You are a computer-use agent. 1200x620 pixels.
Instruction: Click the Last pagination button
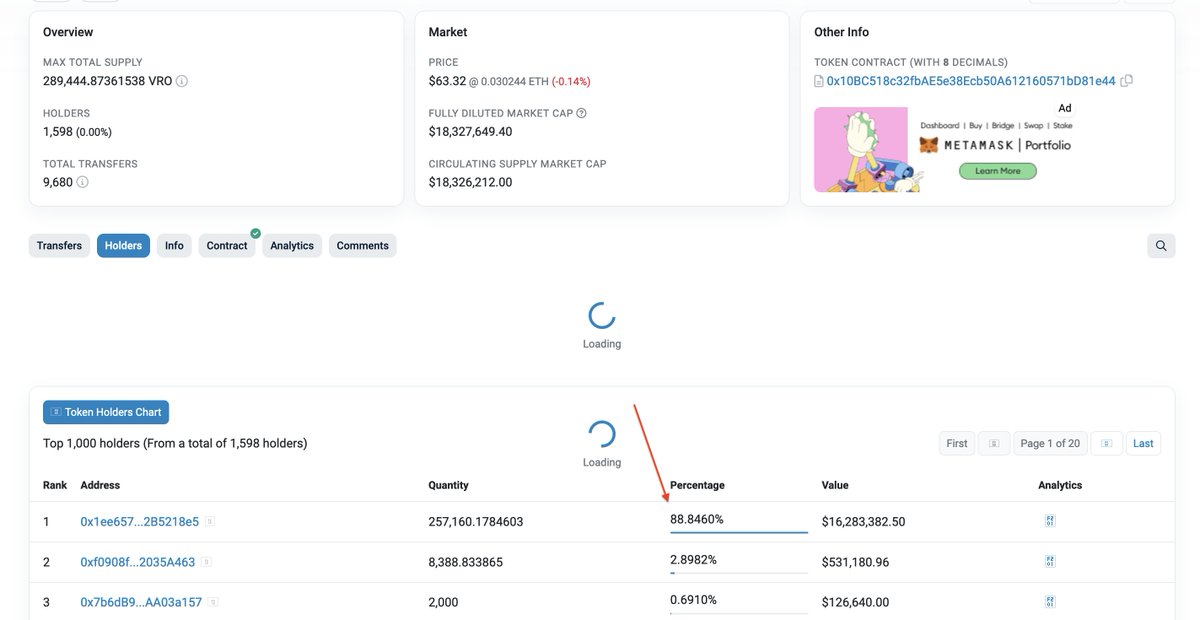pos(1143,442)
